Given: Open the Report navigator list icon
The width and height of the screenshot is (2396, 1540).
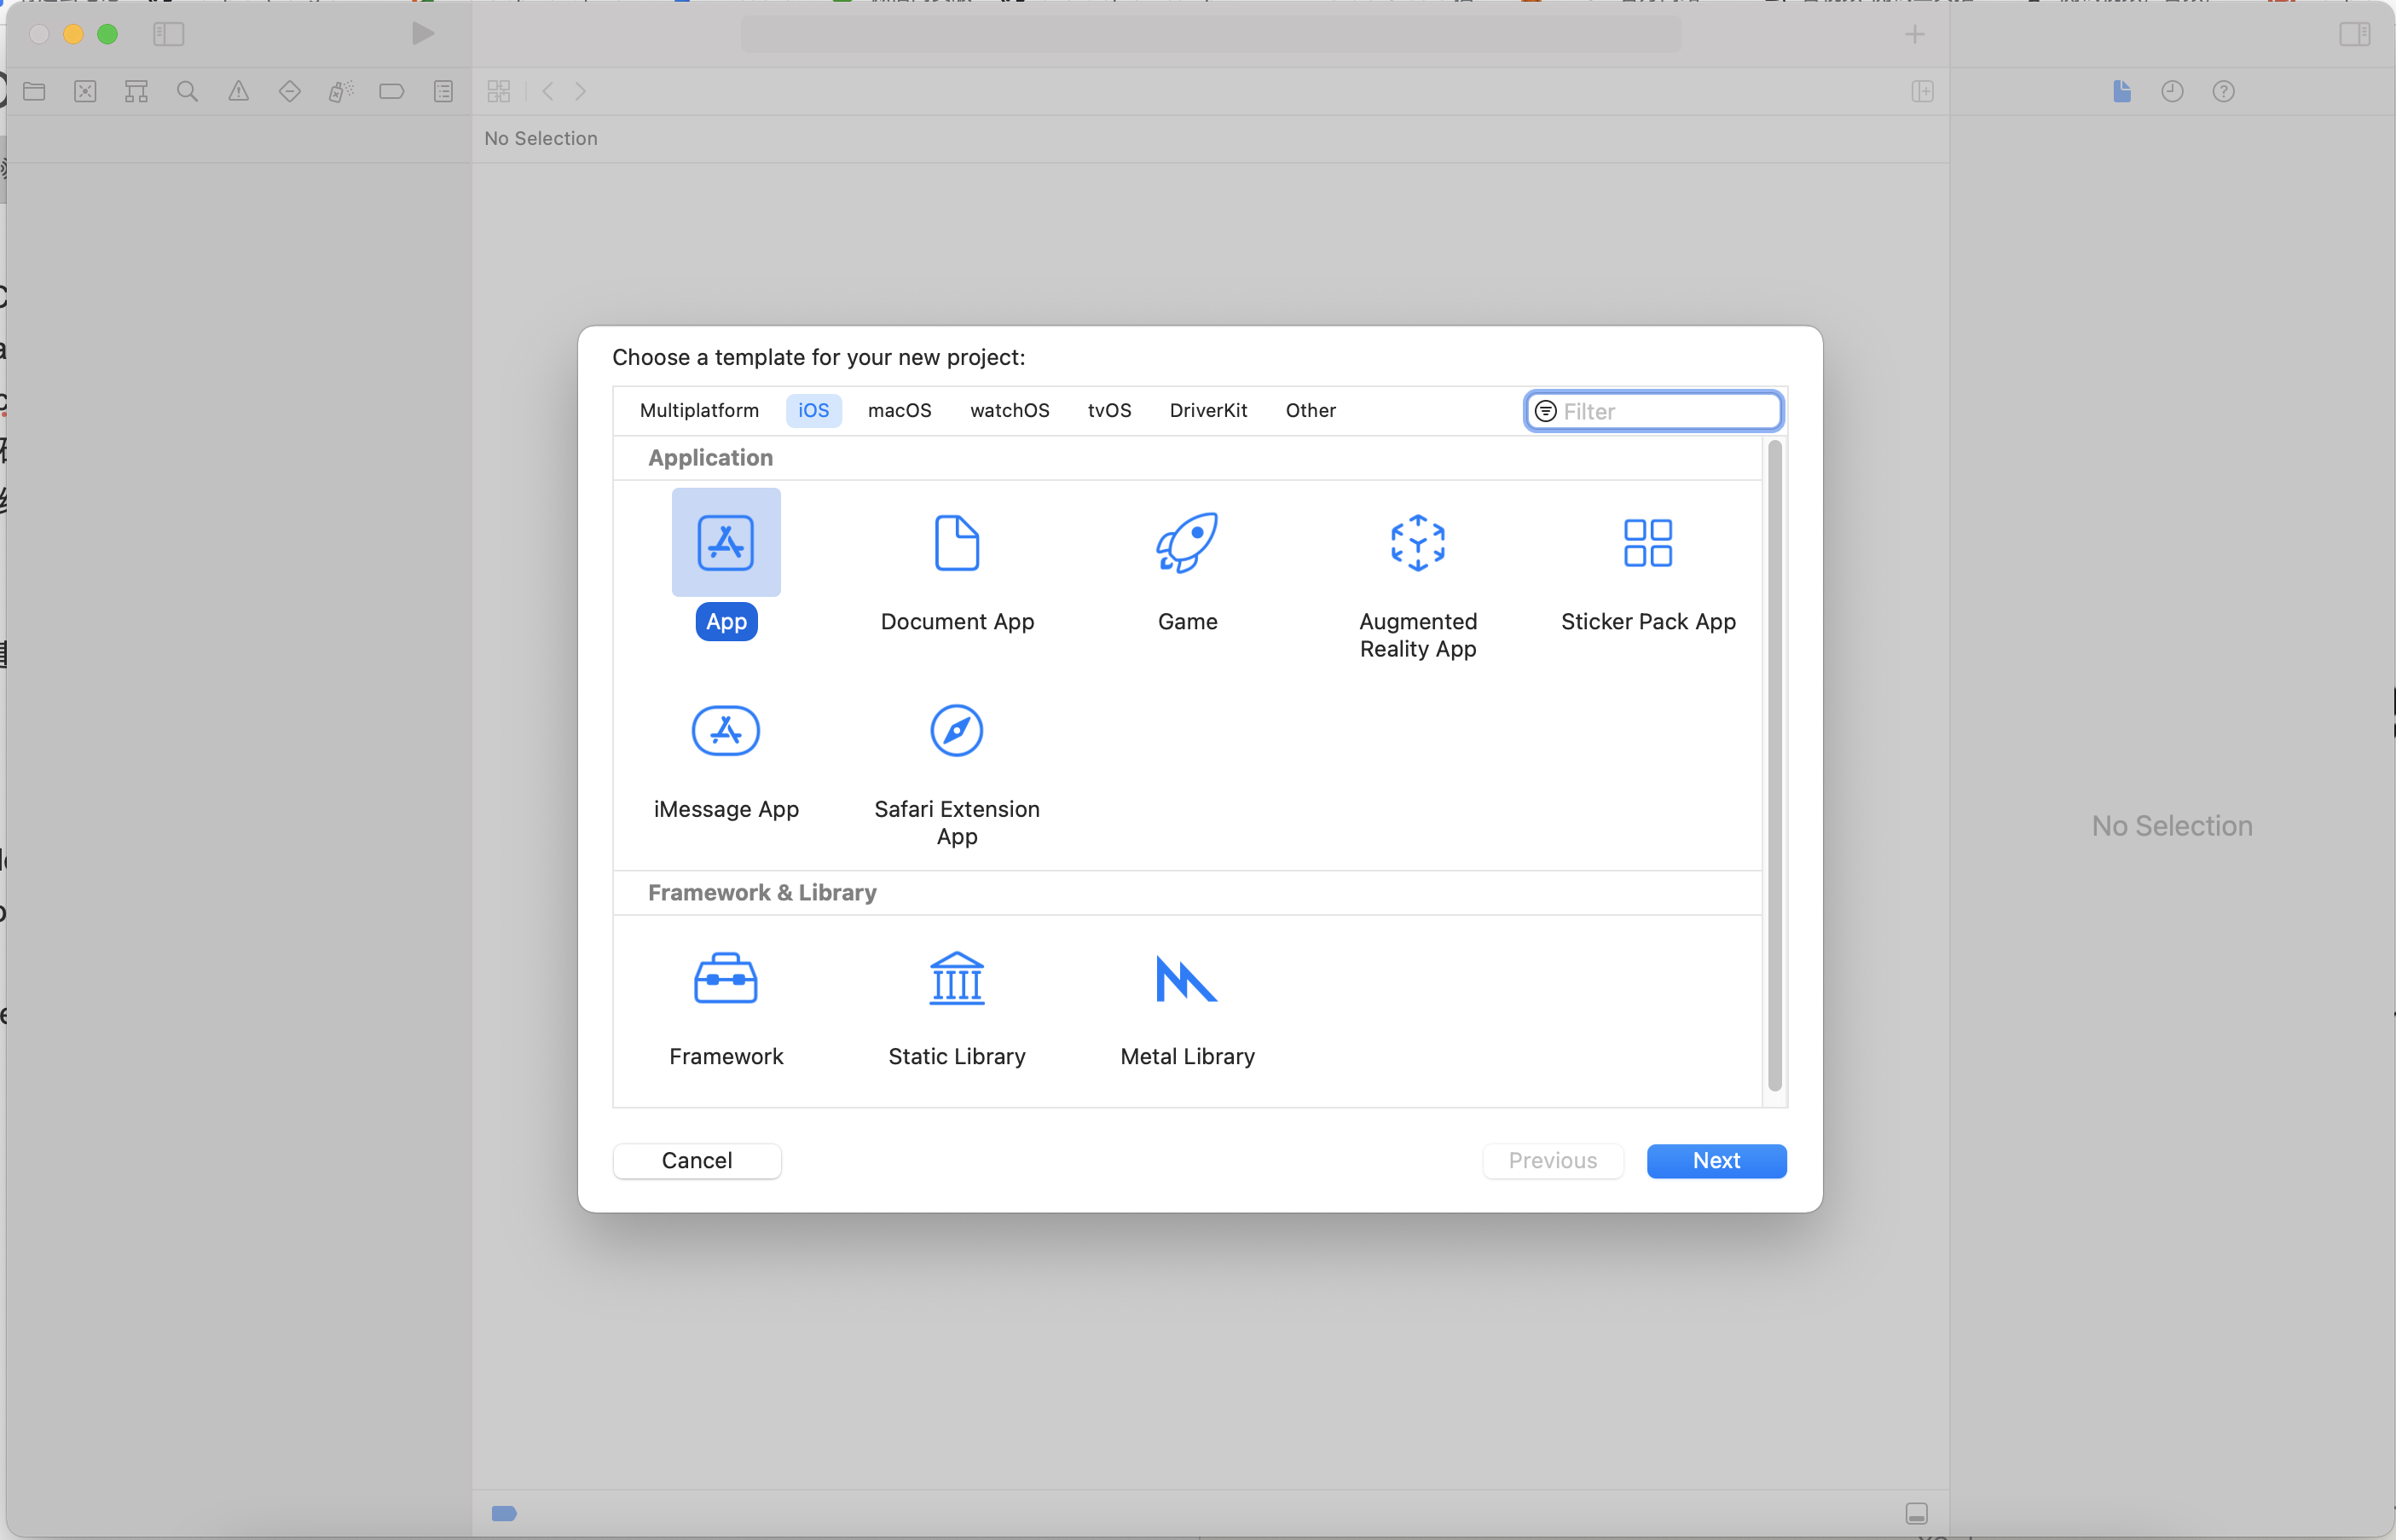Looking at the screenshot, I should coord(443,91).
